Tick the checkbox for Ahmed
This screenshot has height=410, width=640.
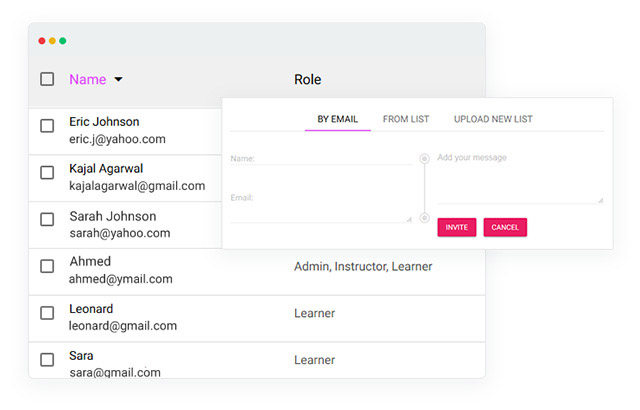click(47, 266)
